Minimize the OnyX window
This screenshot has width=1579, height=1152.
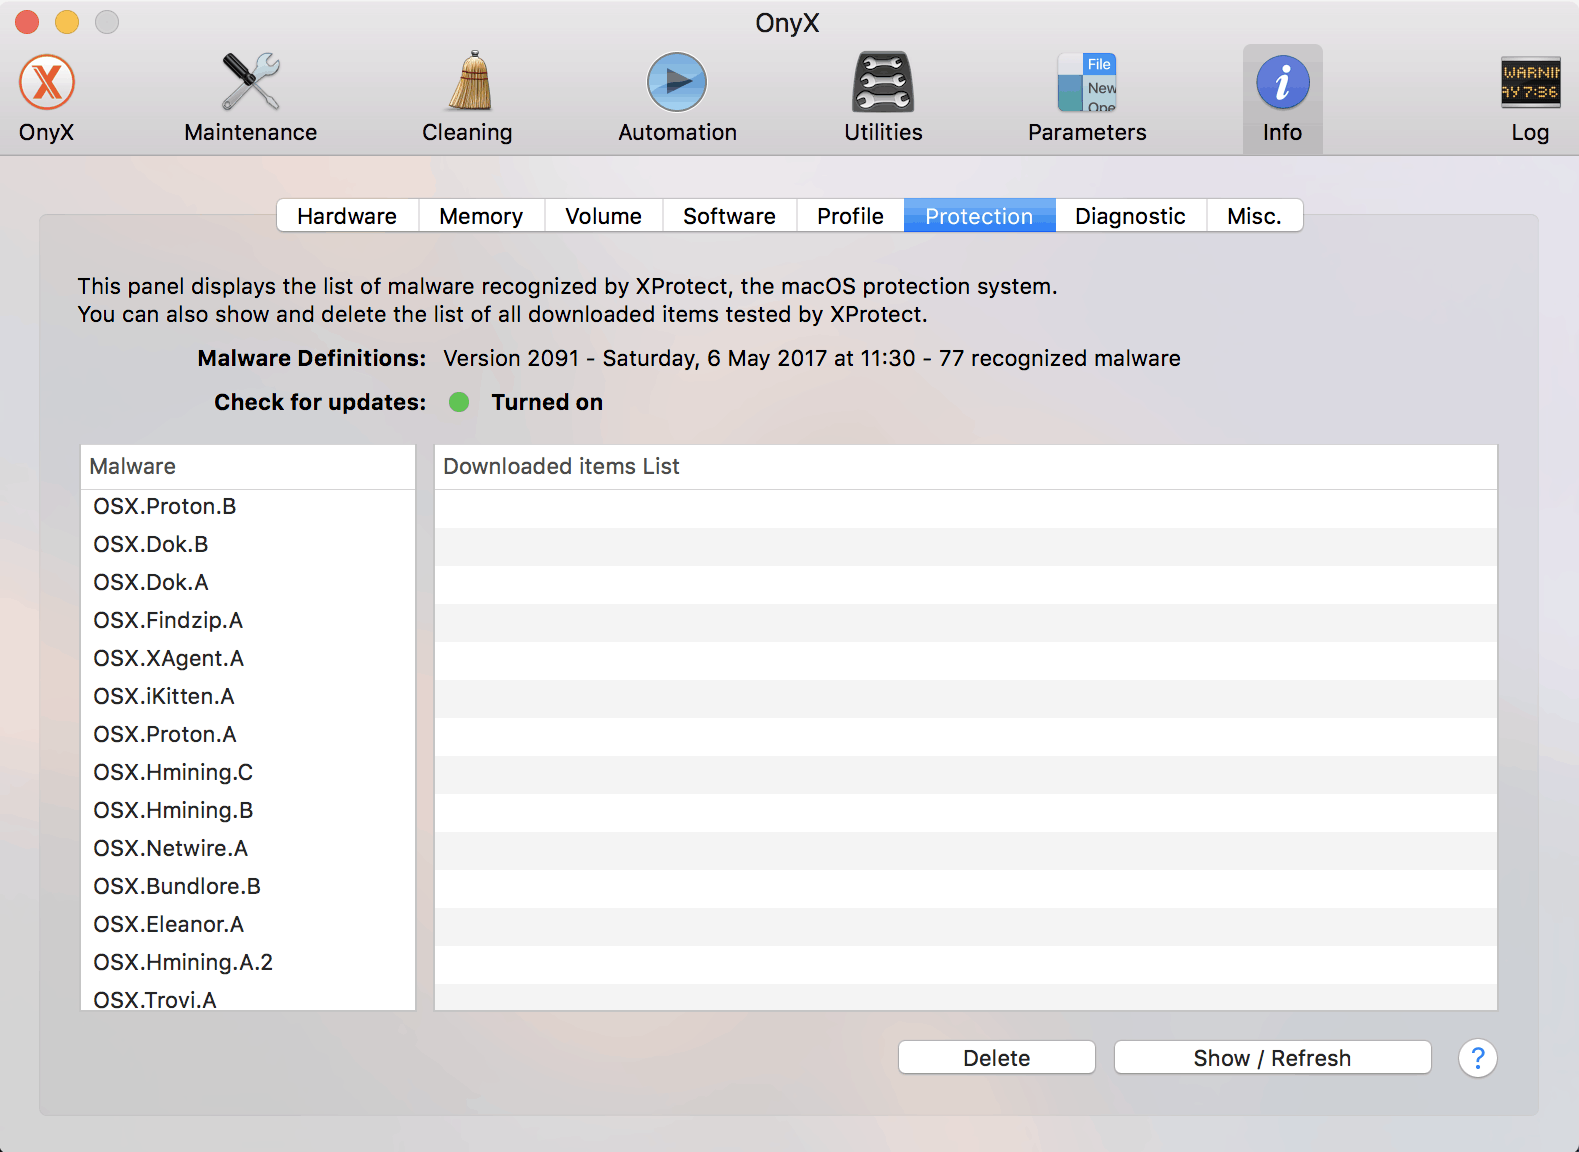click(x=67, y=22)
